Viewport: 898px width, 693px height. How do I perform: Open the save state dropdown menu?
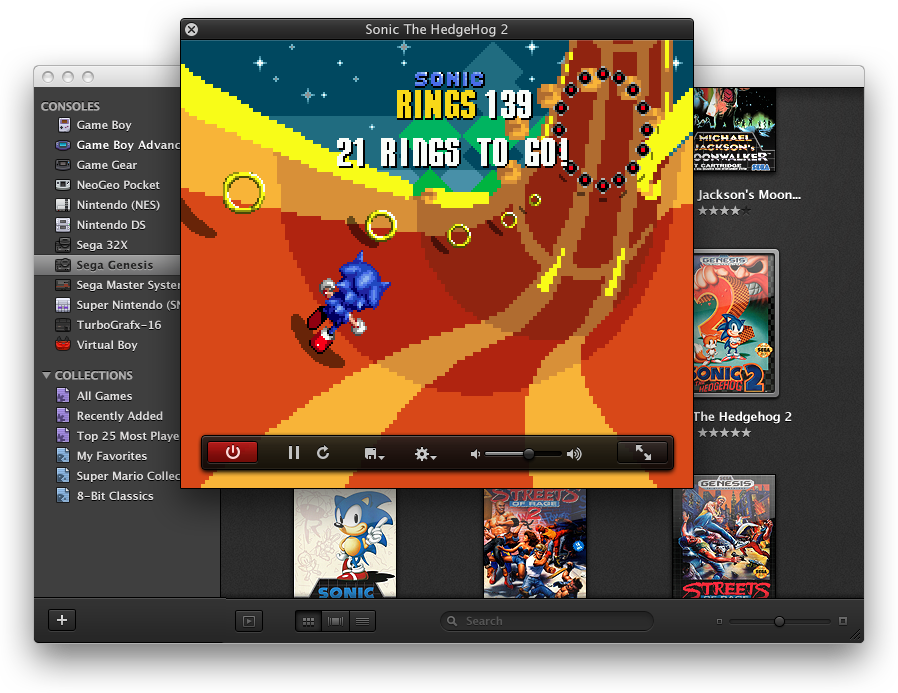tap(375, 454)
